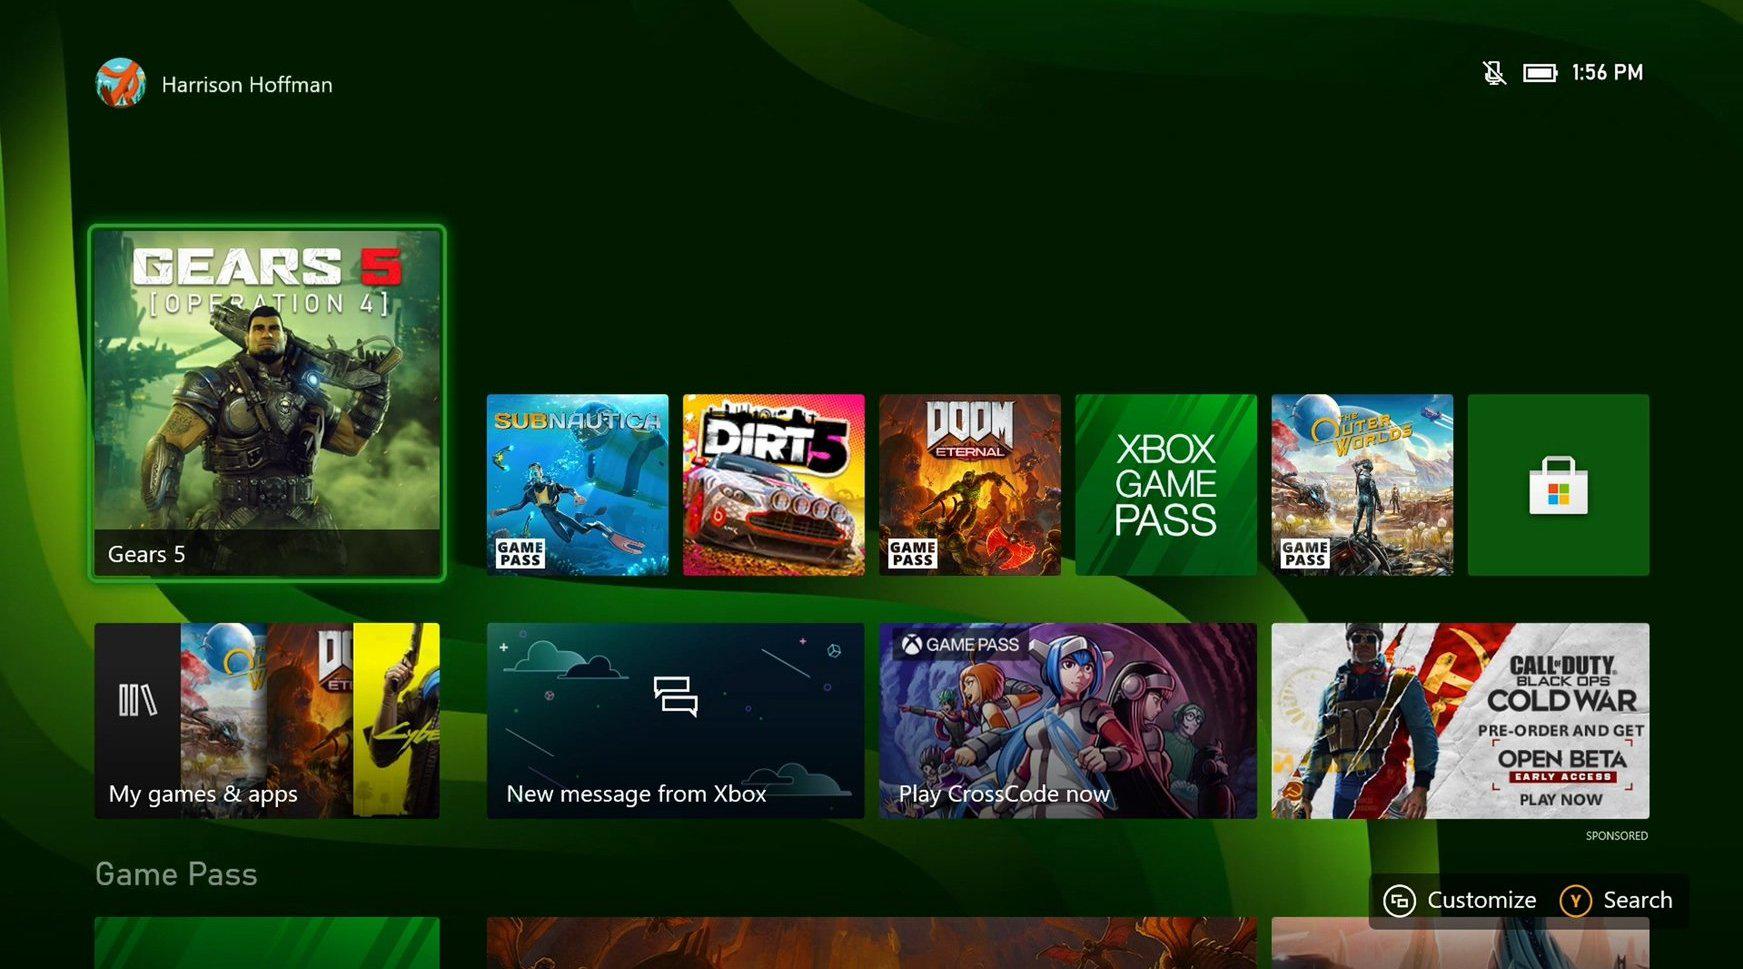Read New message from Xbox

point(636,794)
